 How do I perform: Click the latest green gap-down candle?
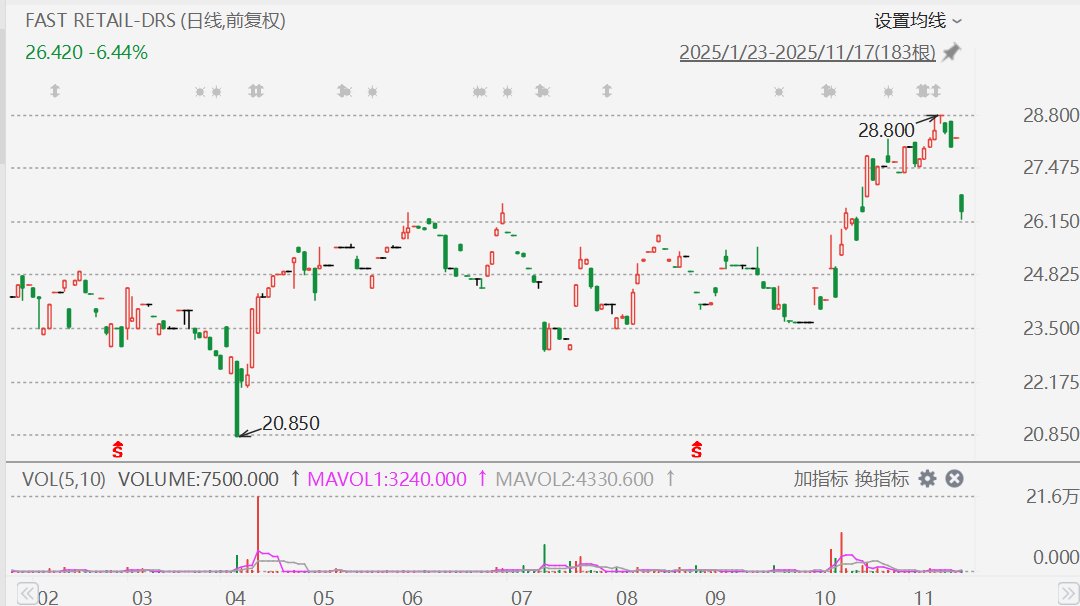[962, 205]
